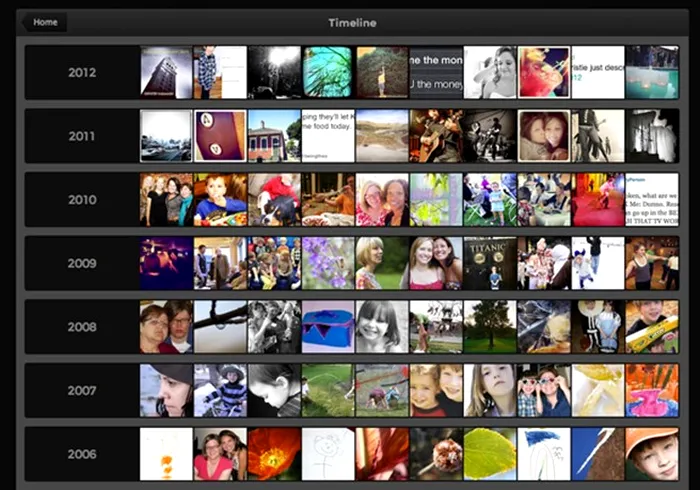The image size is (700, 490).
Task: Open 2007 pink vase drawing thumbnail
Action: [x=652, y=390]
